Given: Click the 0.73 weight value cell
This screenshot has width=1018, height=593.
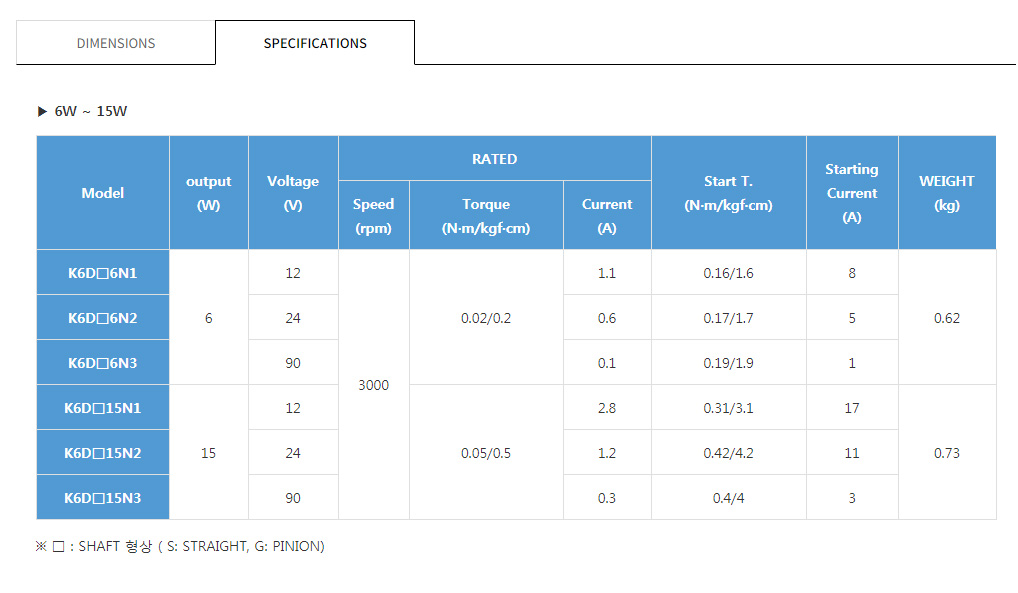Looking at the screenshot, I should pos(946,453).
